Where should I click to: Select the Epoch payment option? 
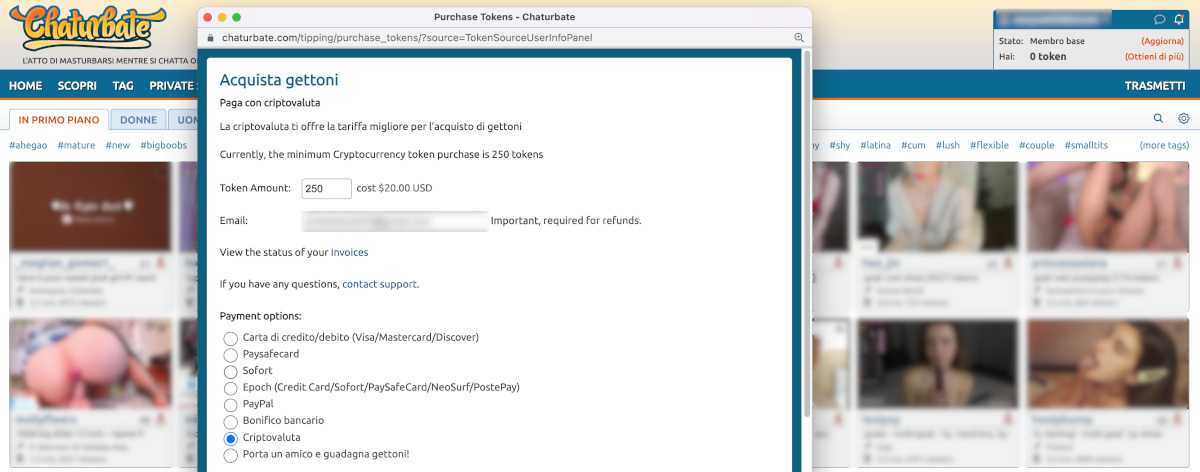point(231,388)
